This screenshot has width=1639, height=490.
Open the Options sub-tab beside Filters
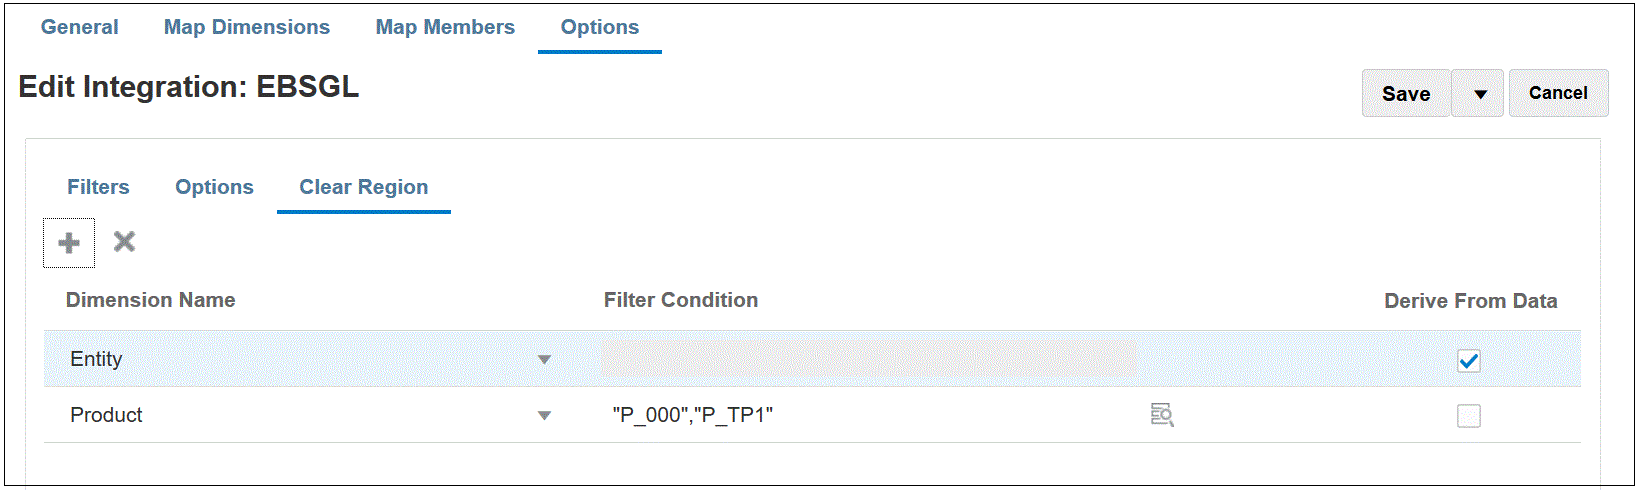tap(214, 187)
